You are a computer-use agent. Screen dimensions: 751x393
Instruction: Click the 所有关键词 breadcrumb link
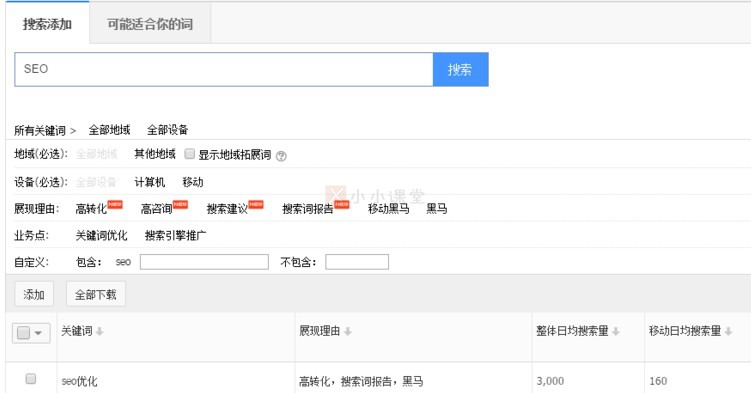[x=40, y=130]
